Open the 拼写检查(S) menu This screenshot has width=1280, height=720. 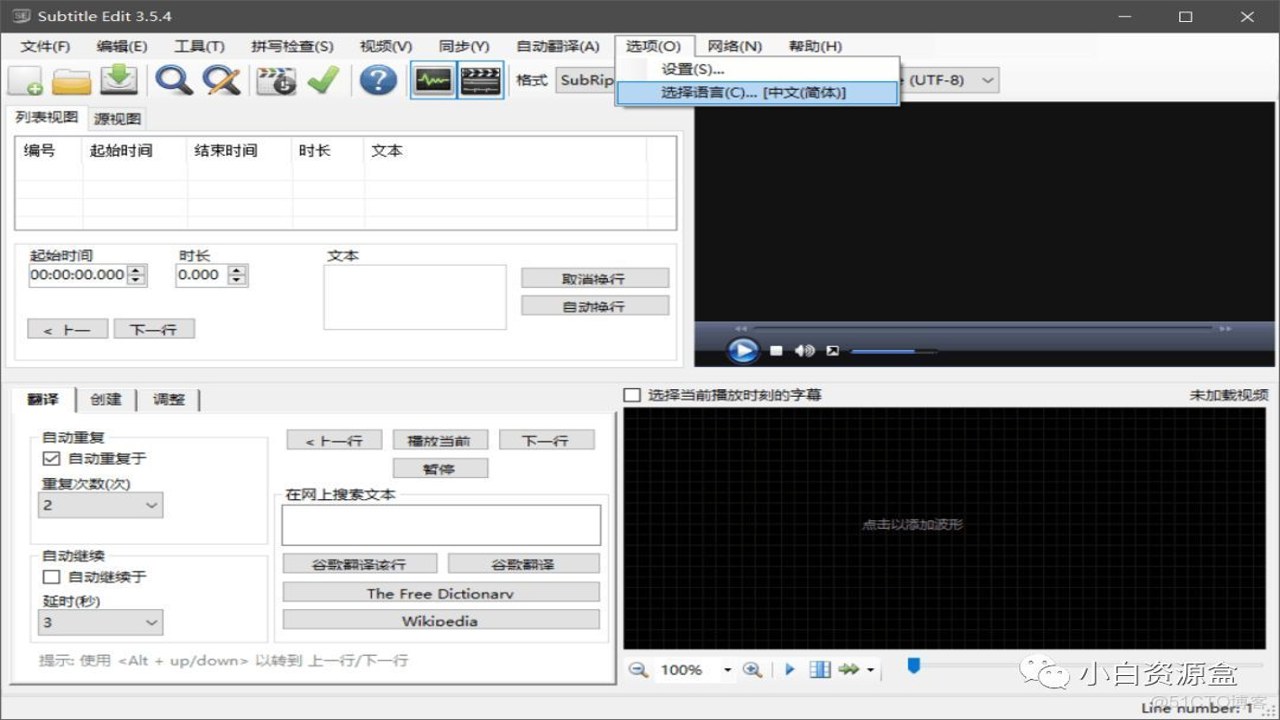(x=292, y=46)
